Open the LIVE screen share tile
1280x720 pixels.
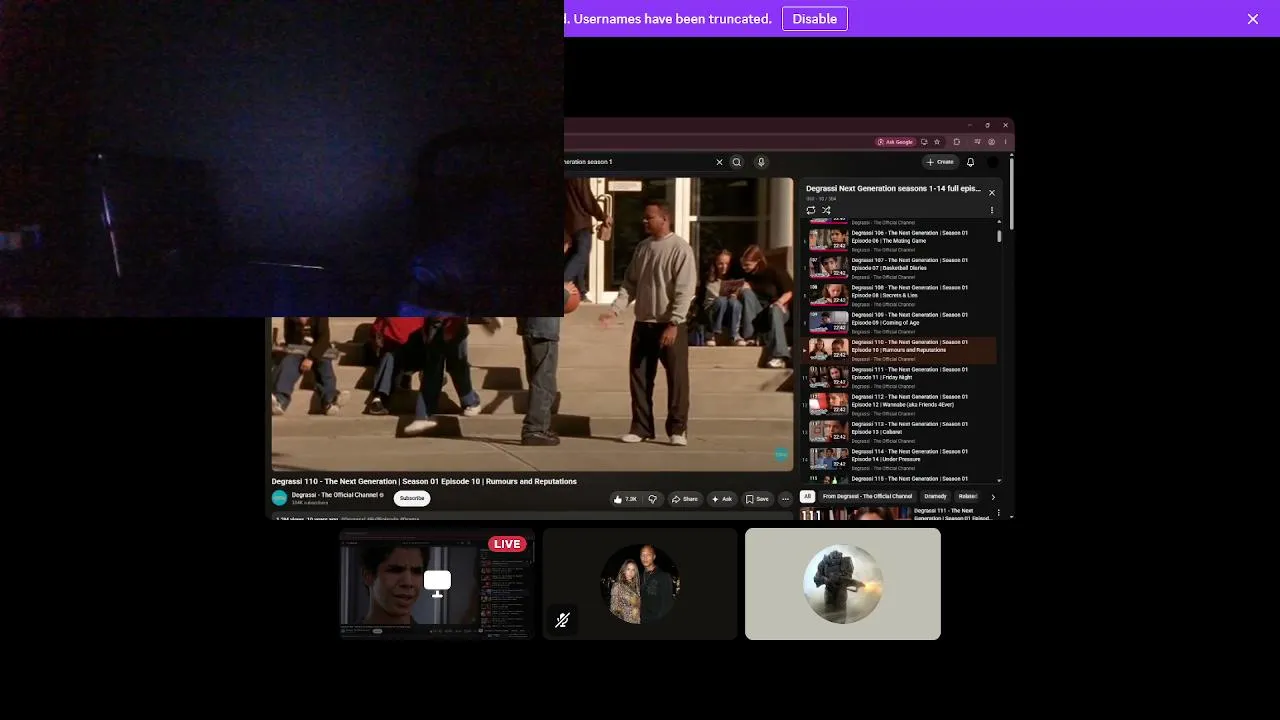[437, 584]
